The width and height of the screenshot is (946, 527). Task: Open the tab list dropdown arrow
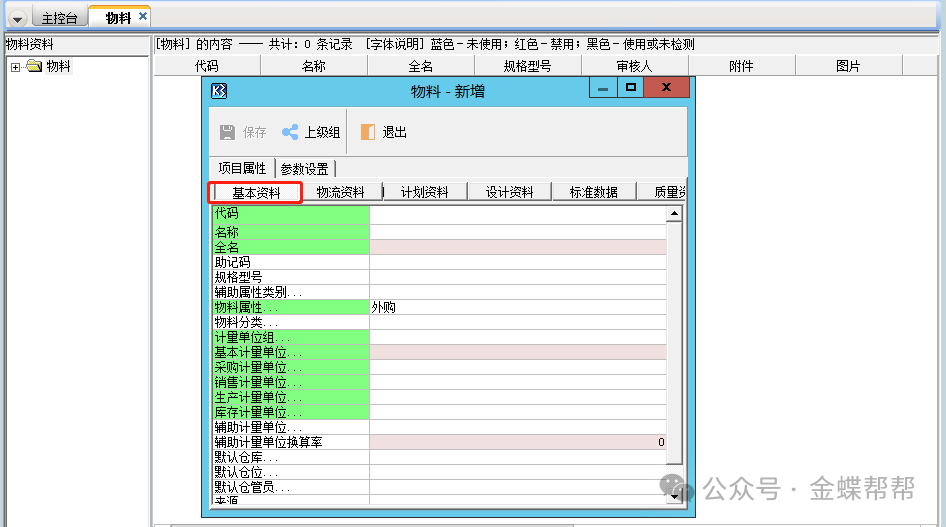pyautogui.click(x=17, y=19)
